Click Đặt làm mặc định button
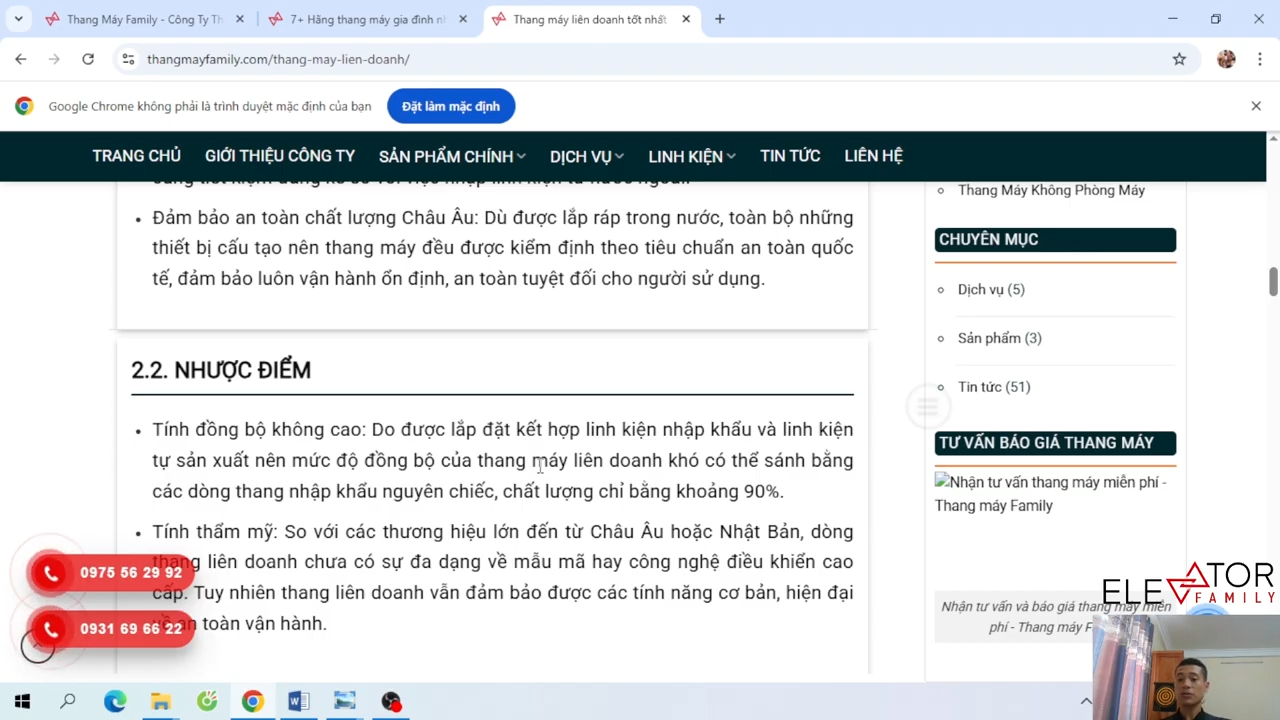The image size is (1280, 720). 450,106
